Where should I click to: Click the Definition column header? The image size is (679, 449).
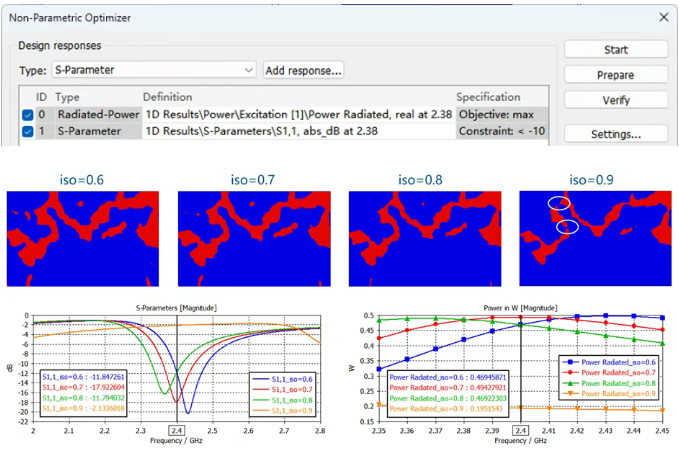(168, 97)
